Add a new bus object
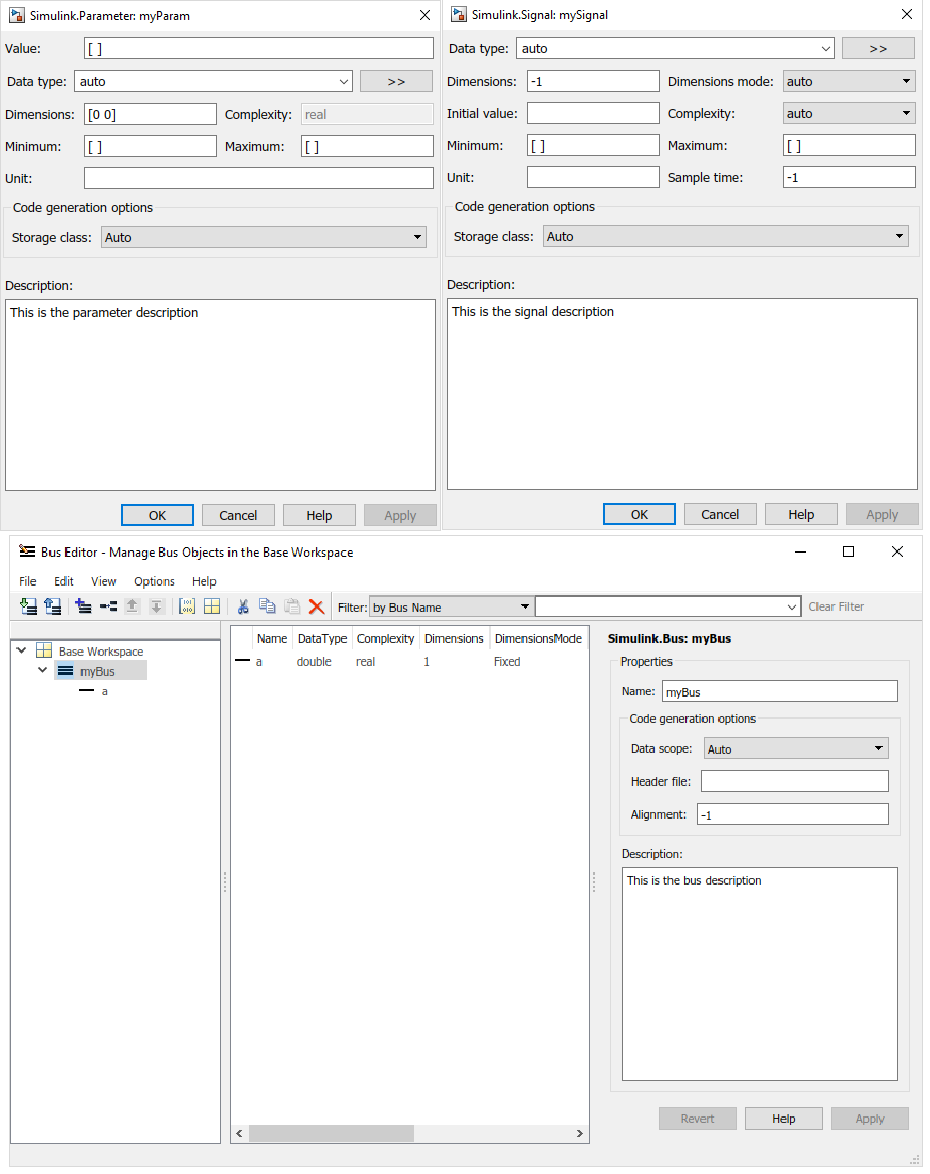 [82, 606]
